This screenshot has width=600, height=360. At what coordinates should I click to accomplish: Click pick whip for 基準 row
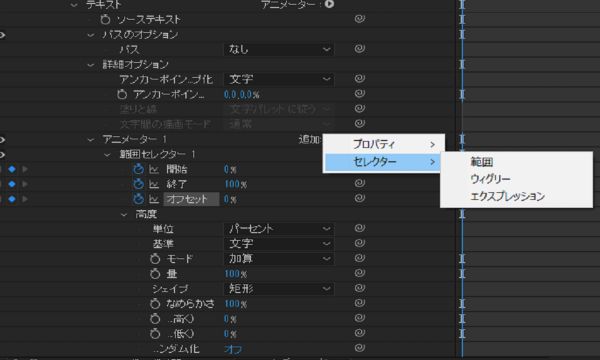pyautogui.click(x=359, y=243)
